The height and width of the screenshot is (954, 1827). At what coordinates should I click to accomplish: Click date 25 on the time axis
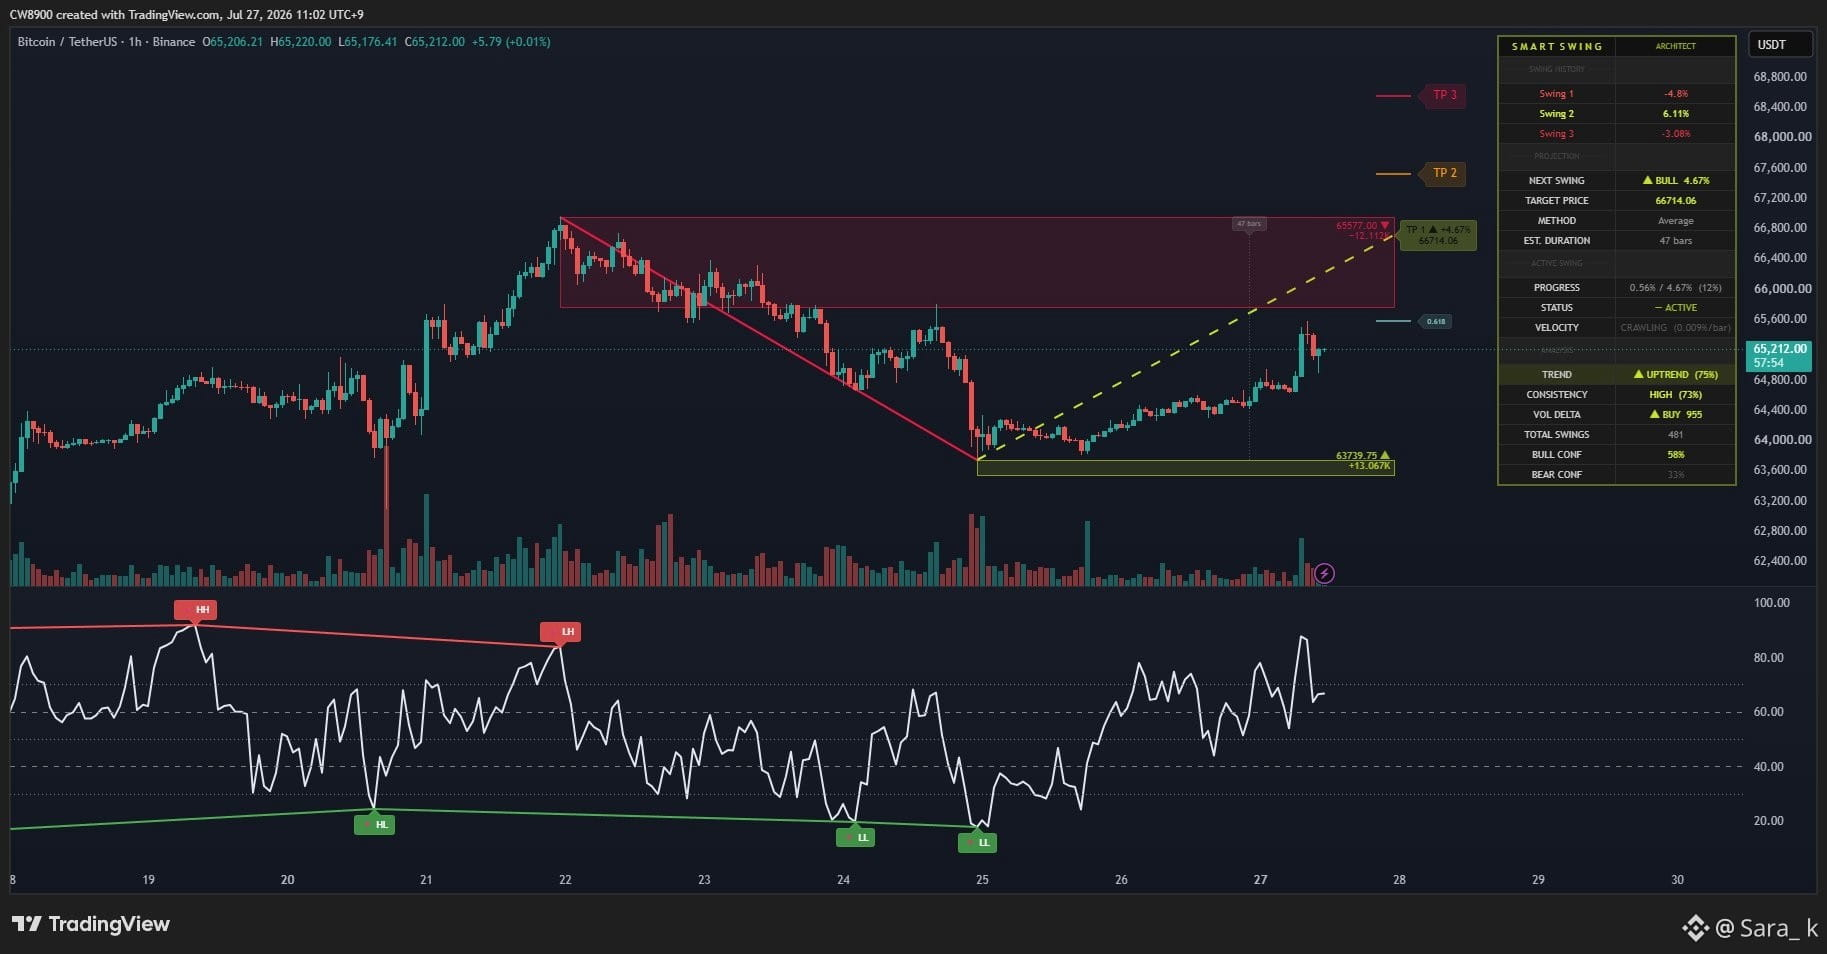pyautogui.click(x=982, y=880)
